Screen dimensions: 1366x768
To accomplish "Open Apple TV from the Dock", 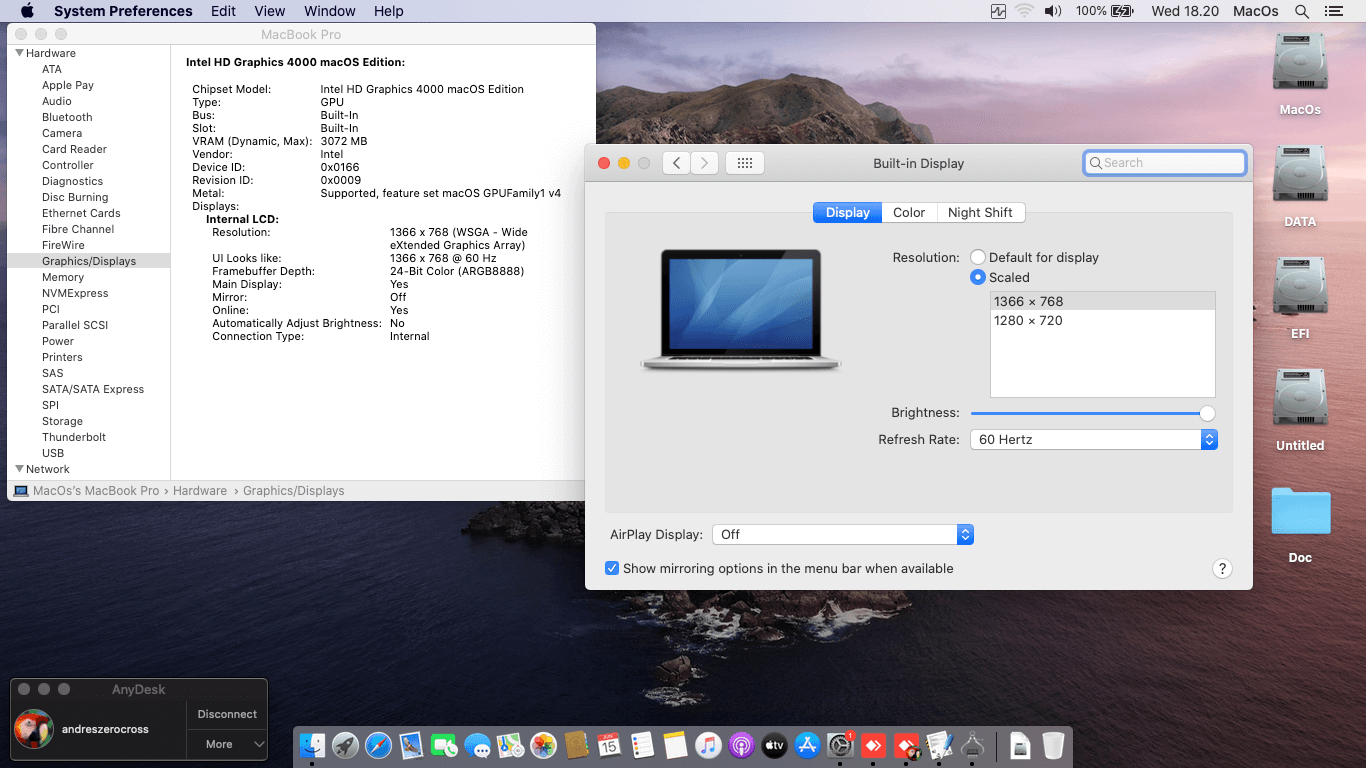I will click(774, 745).
